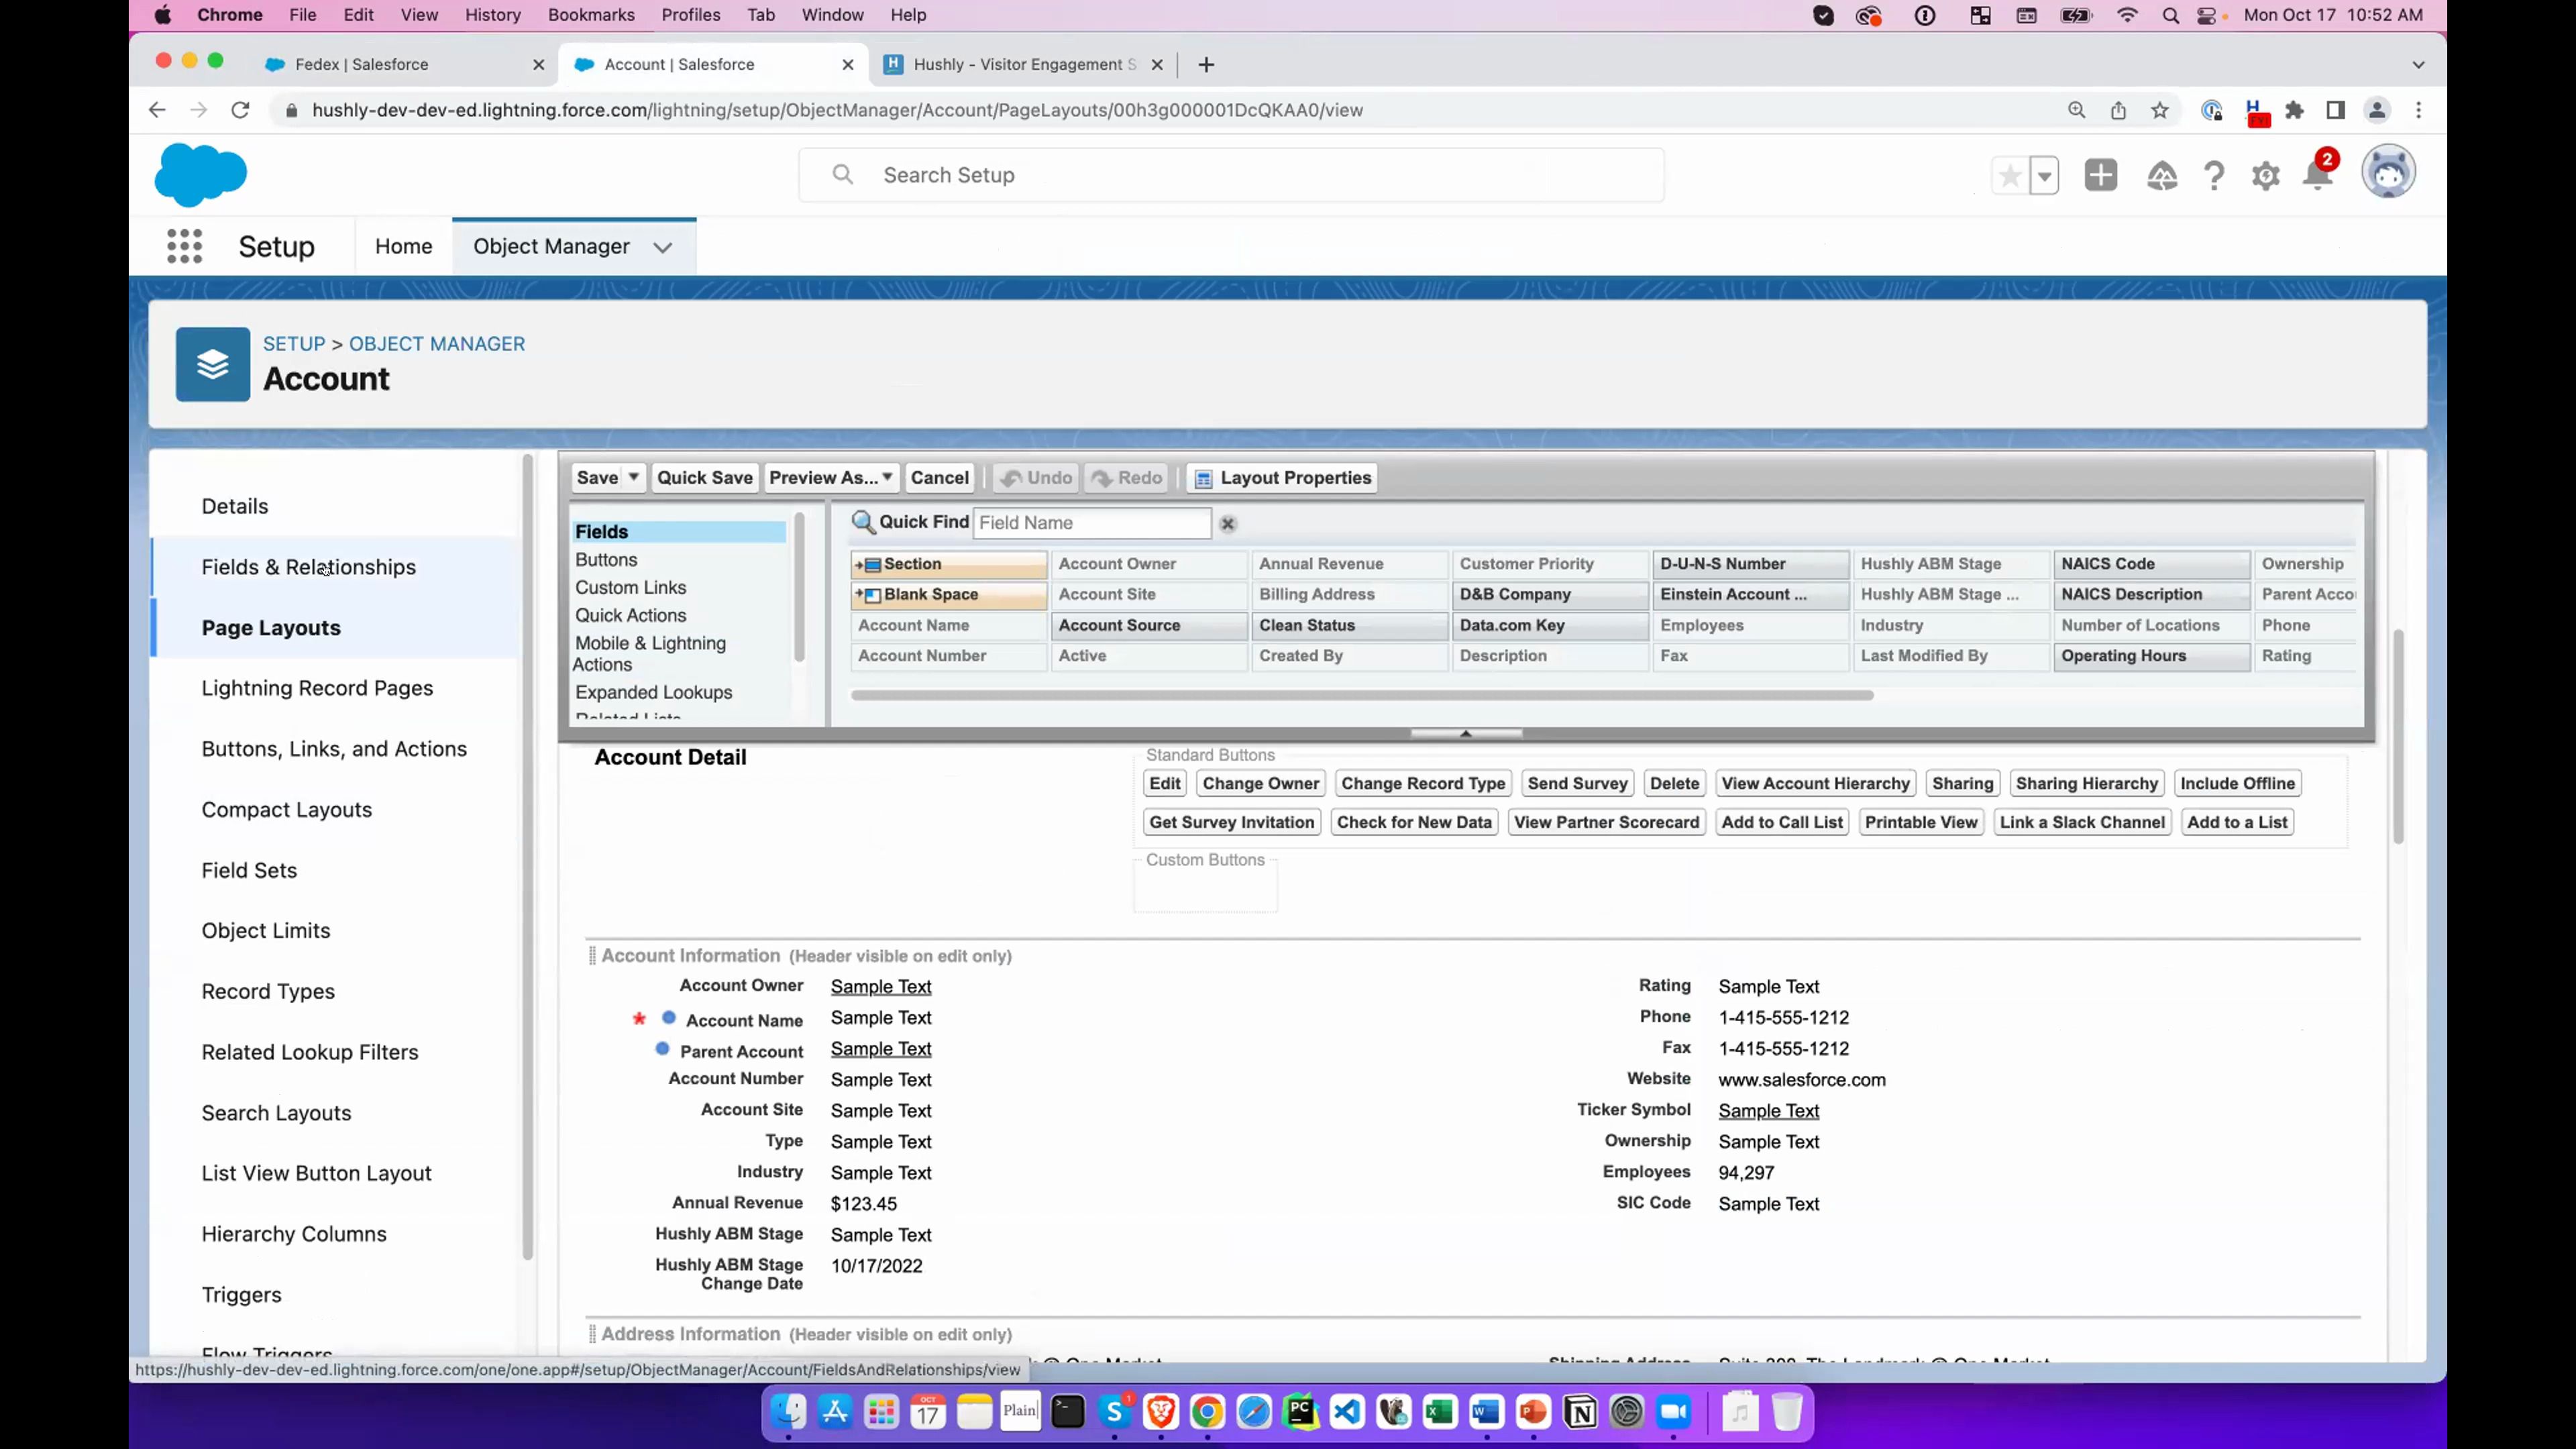Click the favorites star icon

click(2009, 176)
